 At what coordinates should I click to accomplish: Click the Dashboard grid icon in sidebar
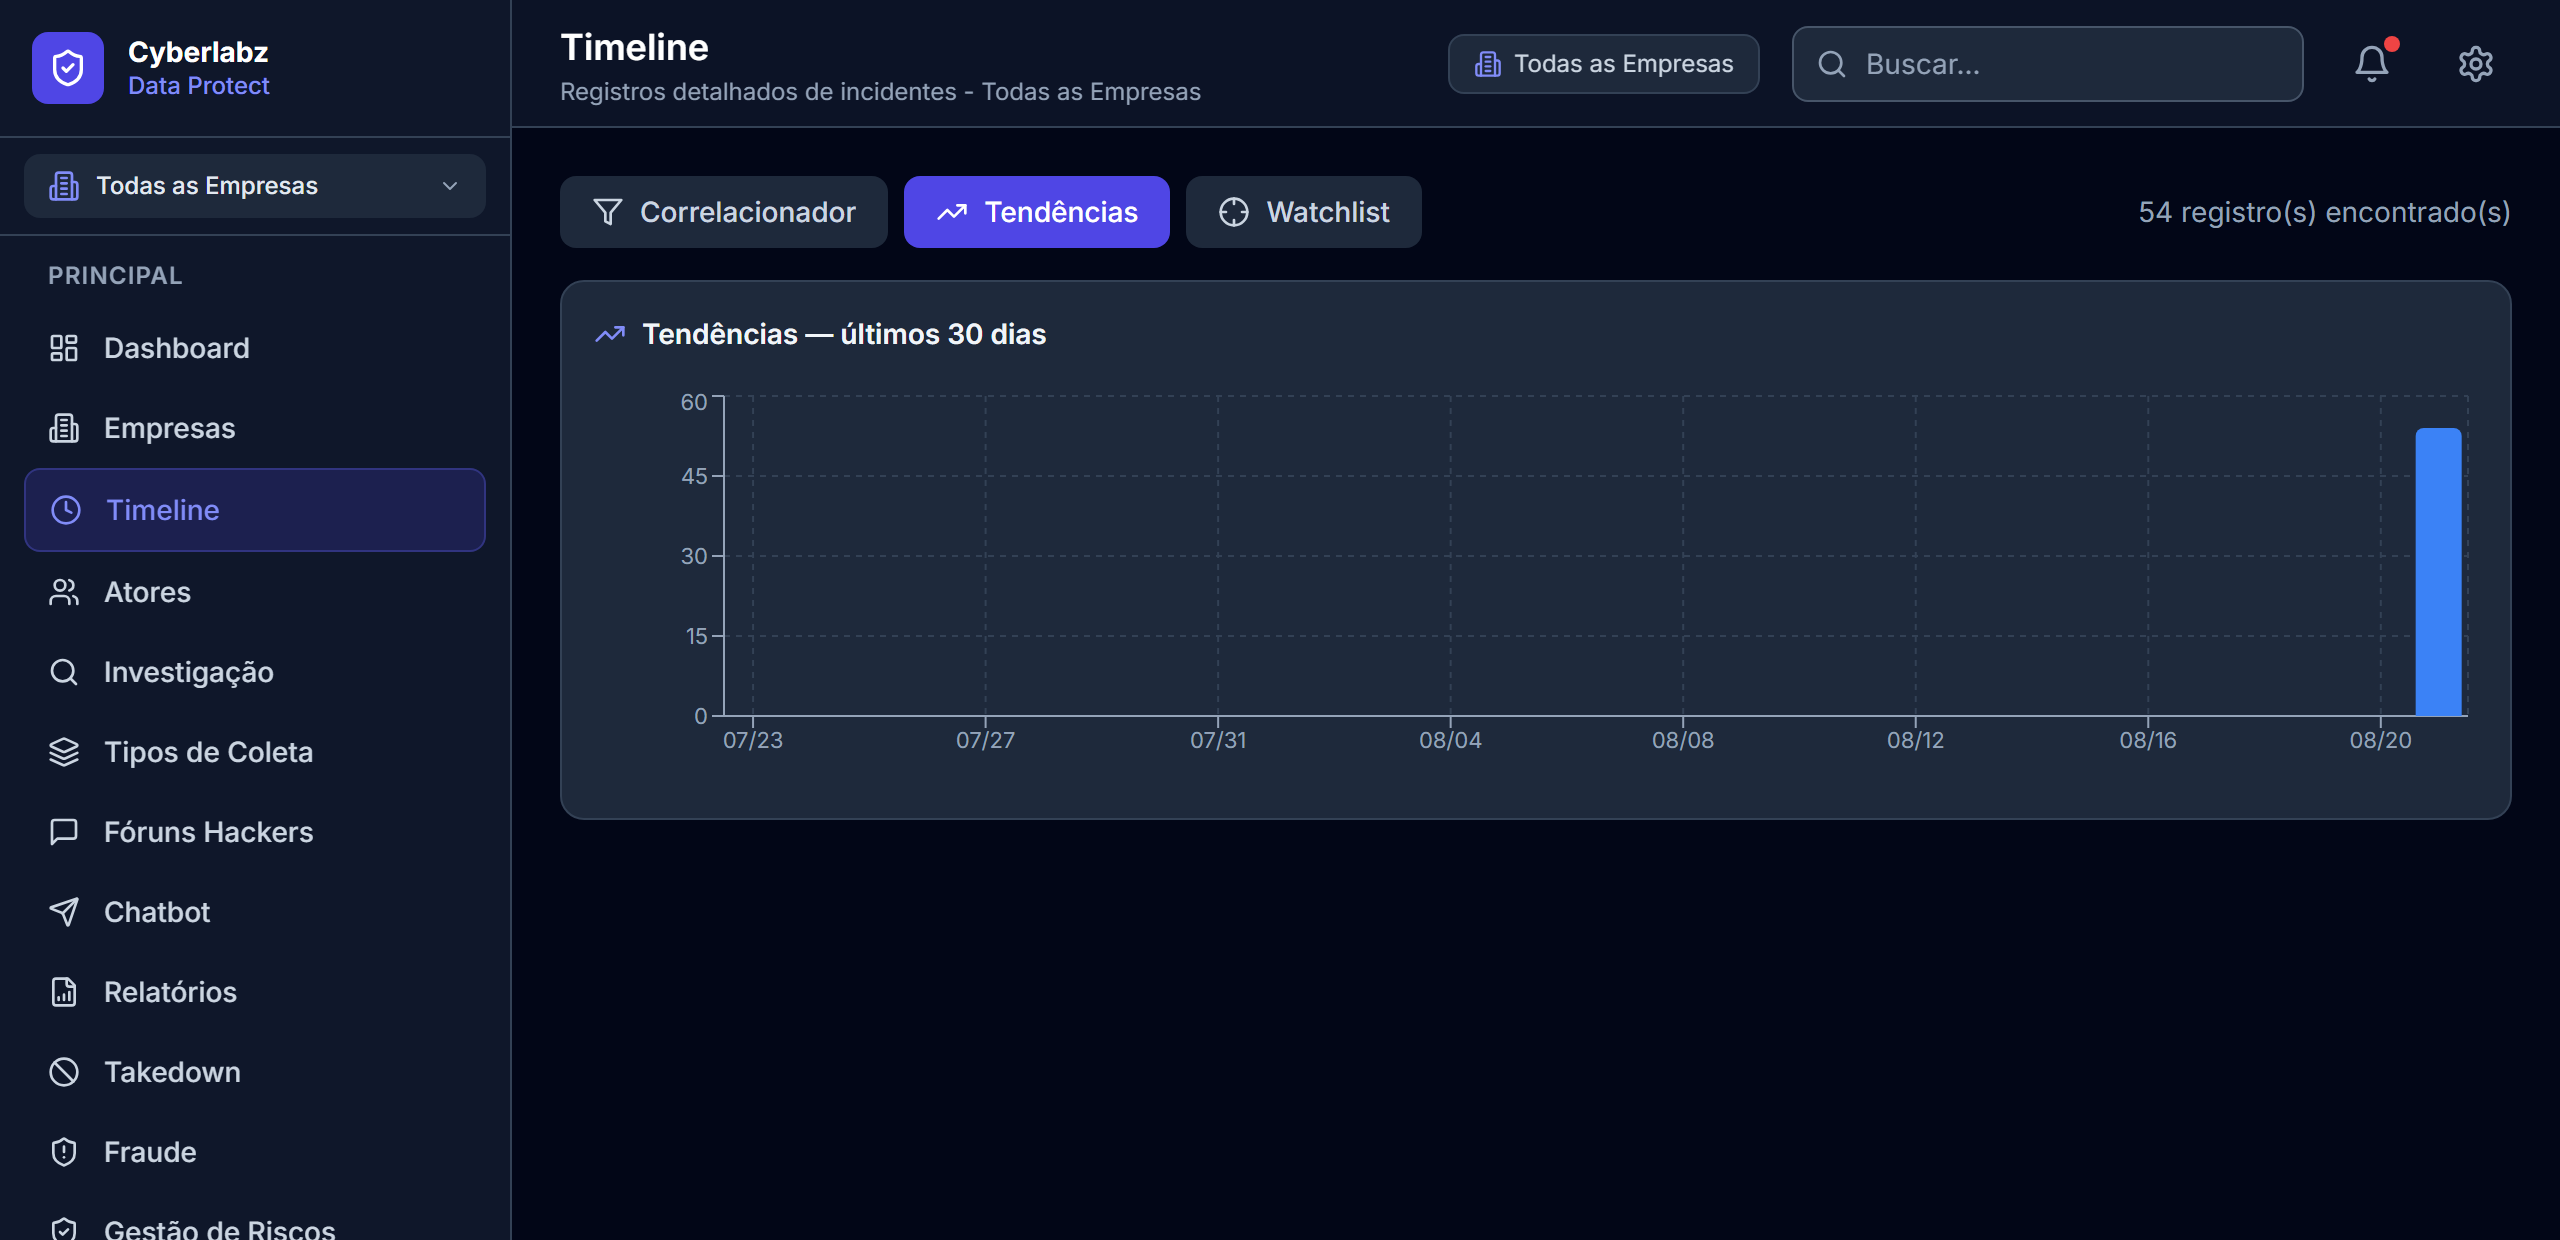click(x=64, y=348)
